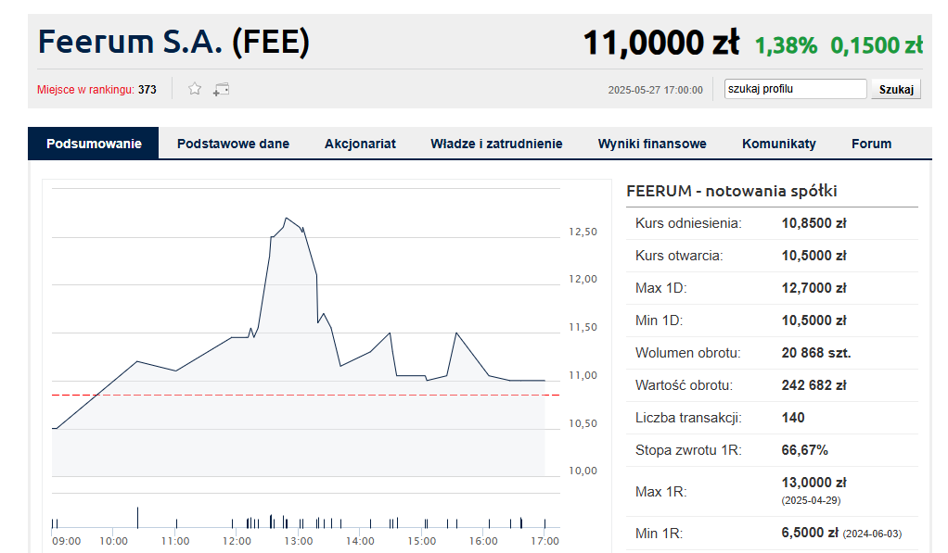This screenshot has width=948, height=553.
Task: Click the 10,00 price axis label
Action: click(x=583, y=471)
